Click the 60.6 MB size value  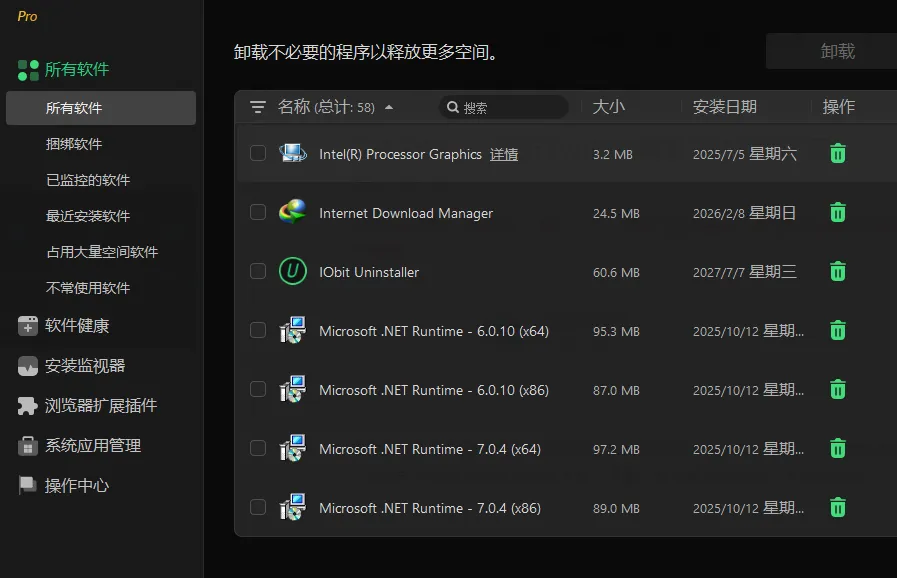click(616, 272)
